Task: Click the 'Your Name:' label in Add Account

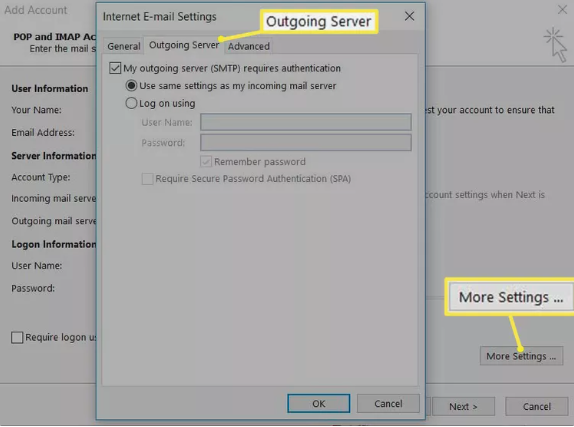Action: coord(36,110)
